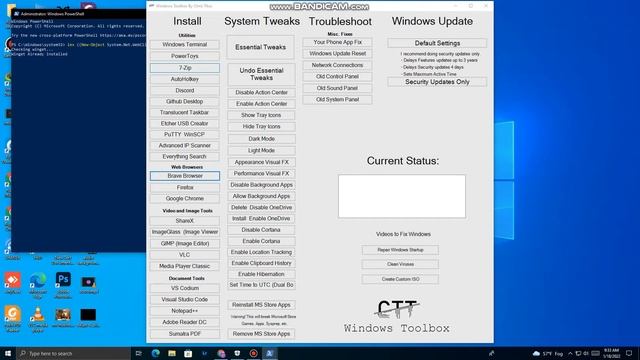Image resolution: width=640 pixels, height=360 pixels.
Task: Install Notepad++
Action: [185, 311]
